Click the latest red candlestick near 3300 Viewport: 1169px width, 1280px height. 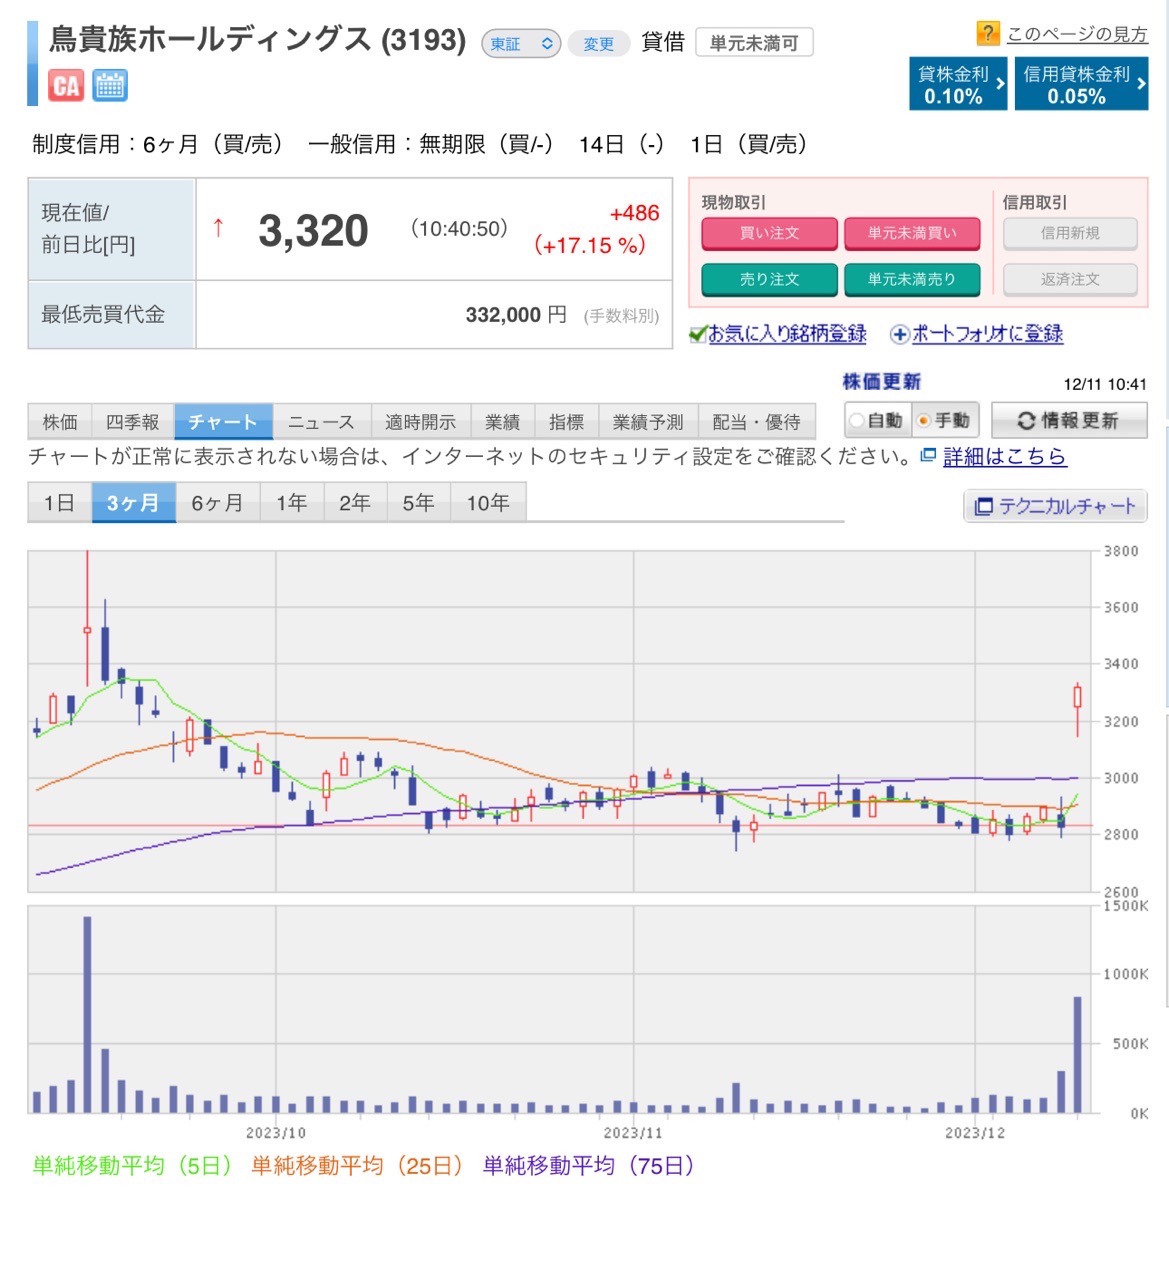pos(1077,697)
